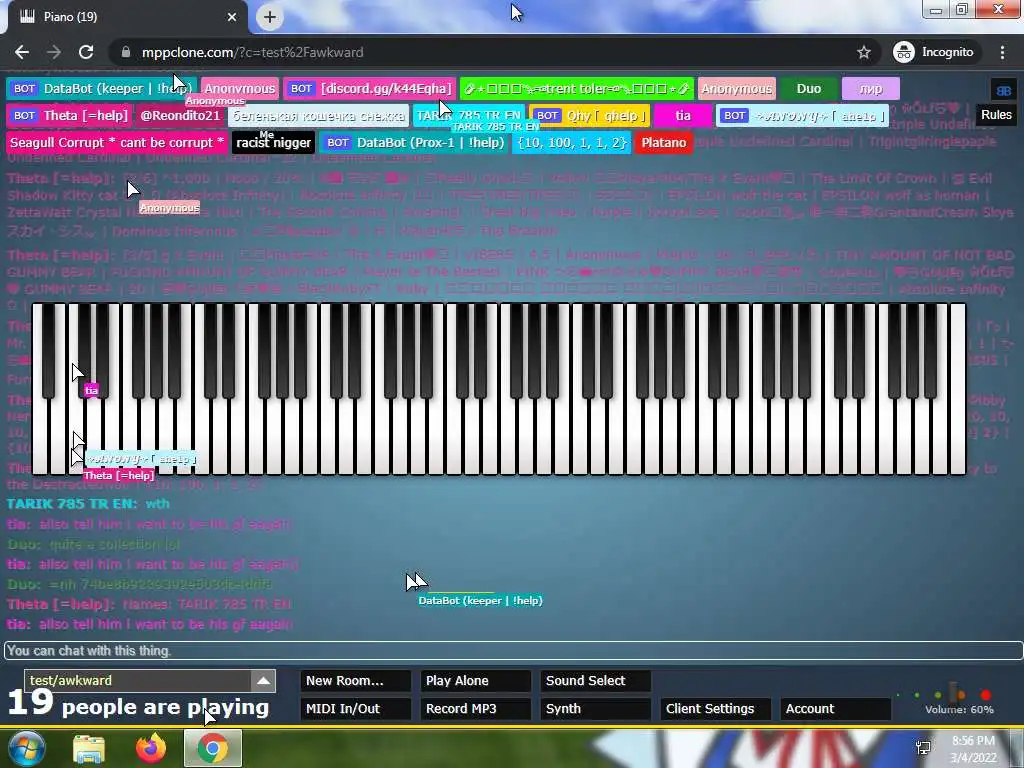1024x768 pixels.
Task: Click the test/awkward room name
Action: (x=71, y=680)
